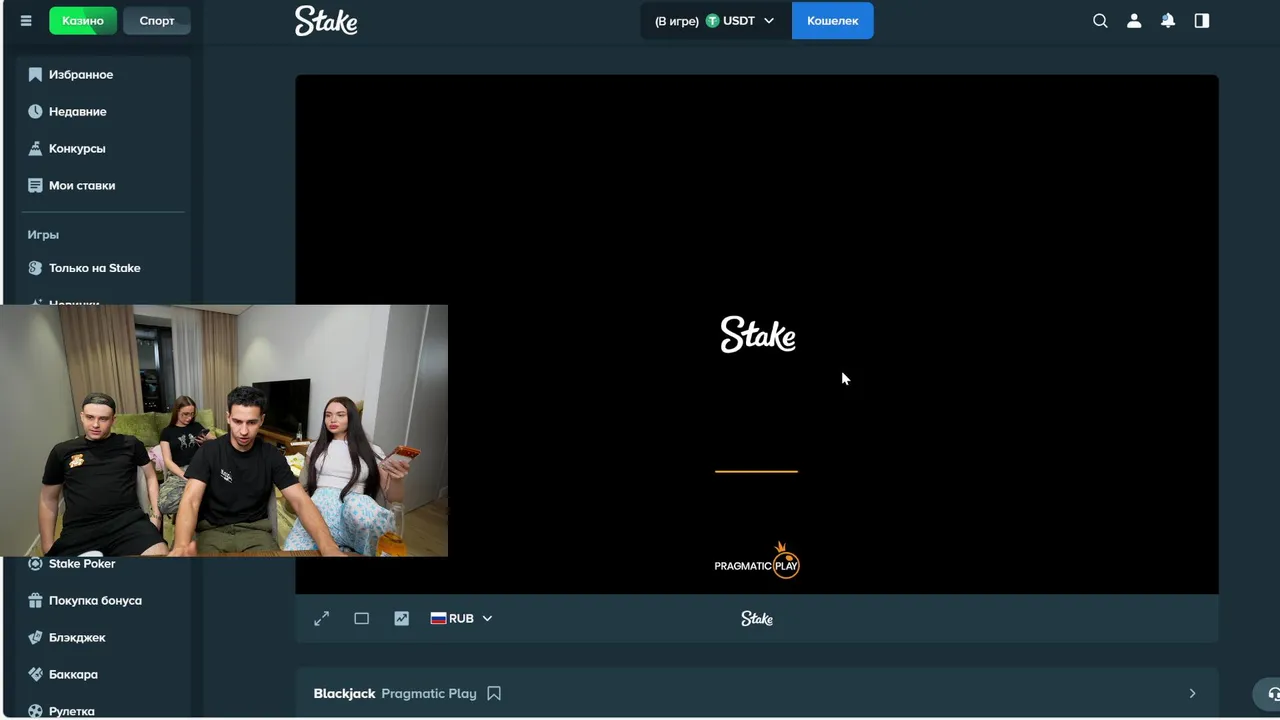Click the Игры section heading
1280x720 pixels.
[x=43, y=235]
